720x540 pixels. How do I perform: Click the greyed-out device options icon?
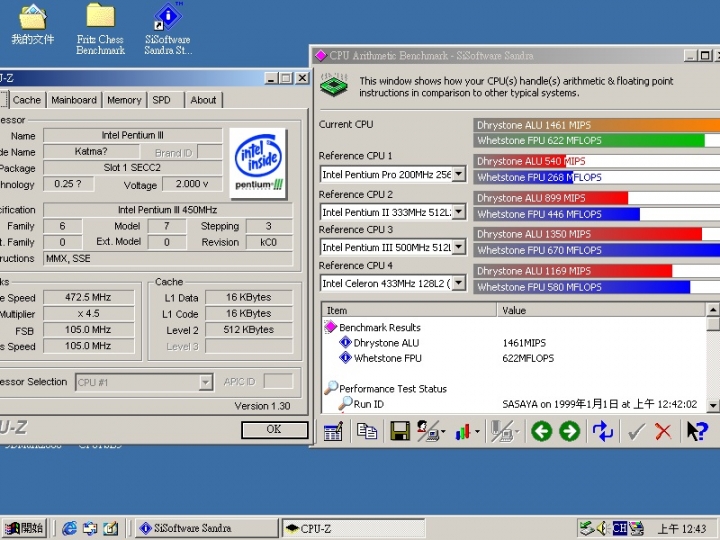(502, 431)
